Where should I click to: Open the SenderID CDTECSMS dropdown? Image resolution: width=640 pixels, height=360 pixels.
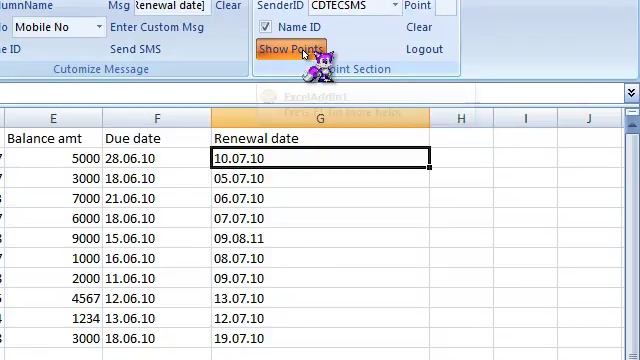(395, 5)
